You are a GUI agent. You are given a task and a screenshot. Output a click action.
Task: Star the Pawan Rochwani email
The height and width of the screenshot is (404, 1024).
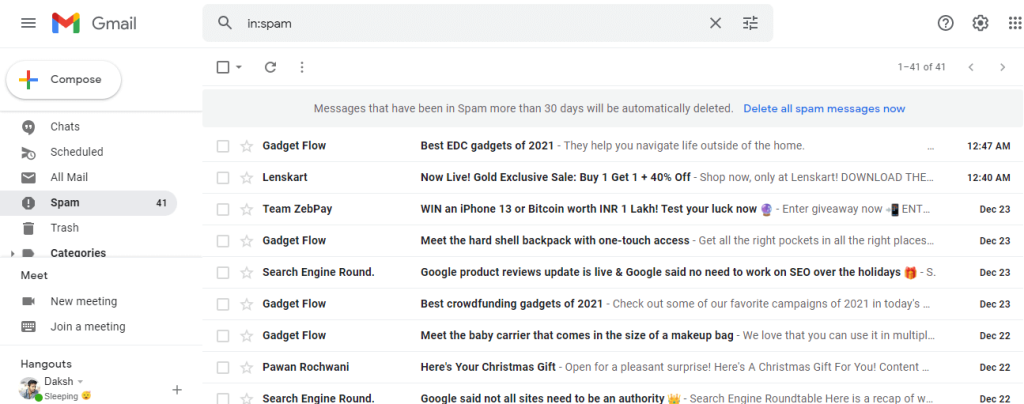click(x=246, y=367)
